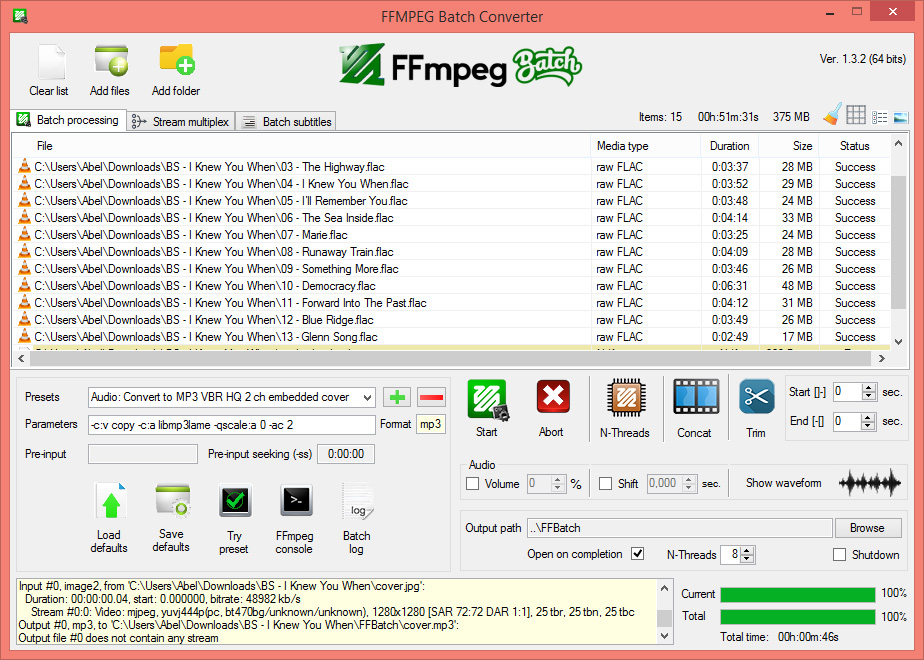Click the Total progress bar

click(798, 617)
